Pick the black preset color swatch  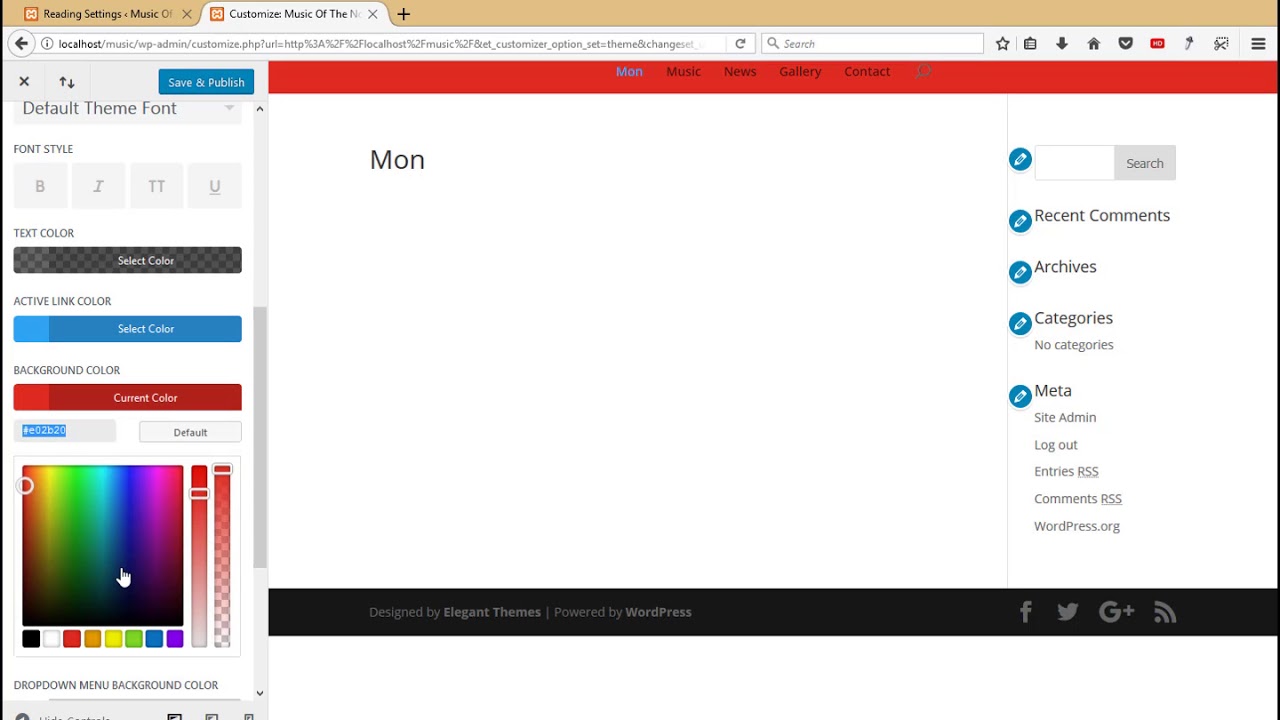coord(31,638)
